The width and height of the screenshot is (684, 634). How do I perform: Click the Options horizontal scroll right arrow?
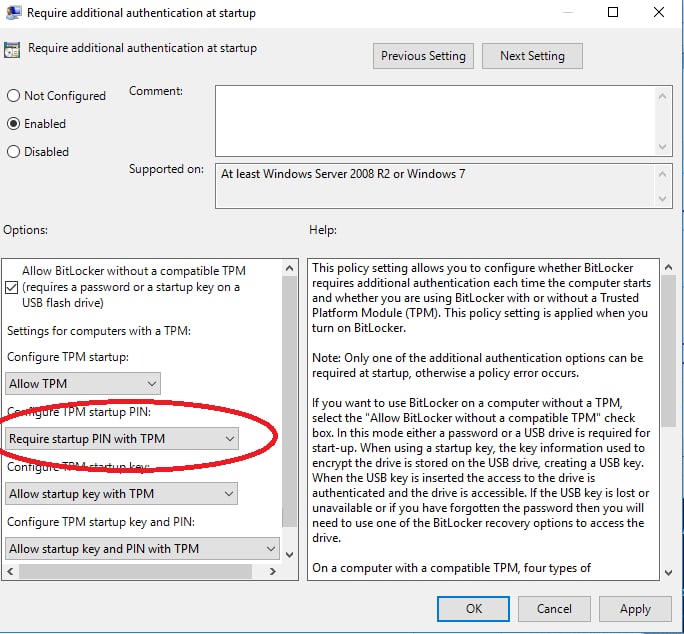[x=273, y=571]
